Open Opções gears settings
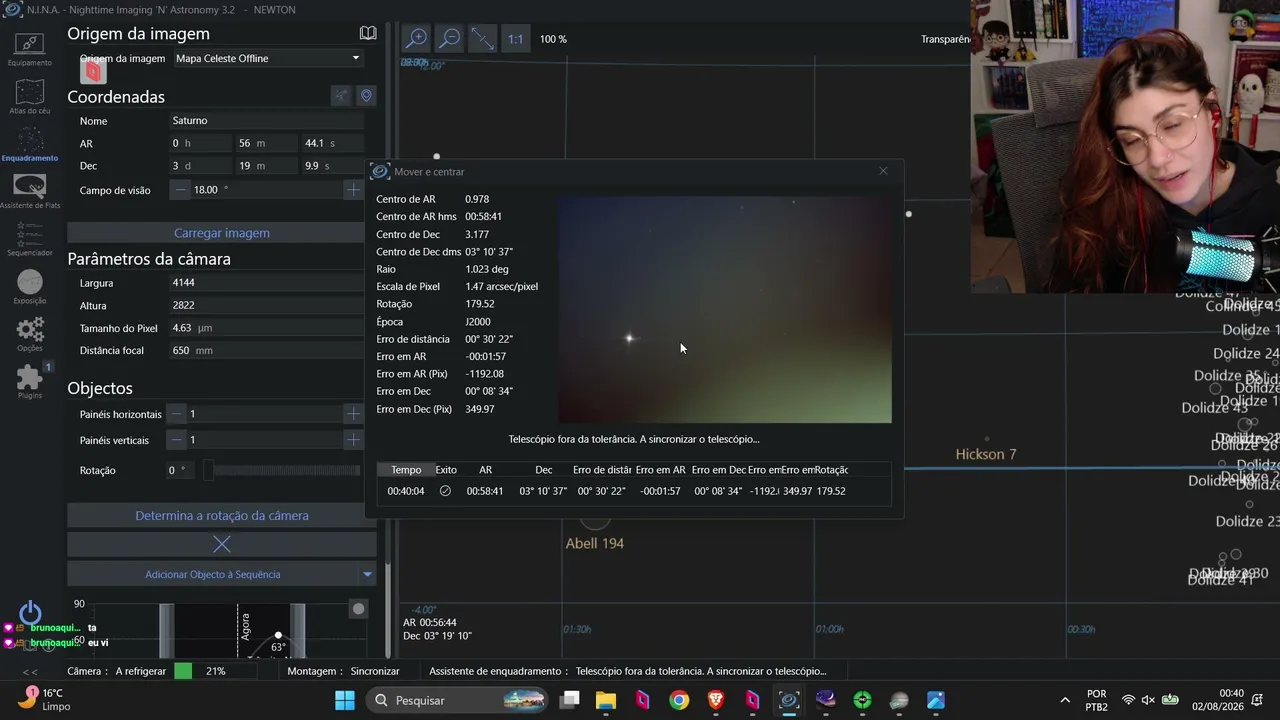1280x720 pixels. click(29, 334)
